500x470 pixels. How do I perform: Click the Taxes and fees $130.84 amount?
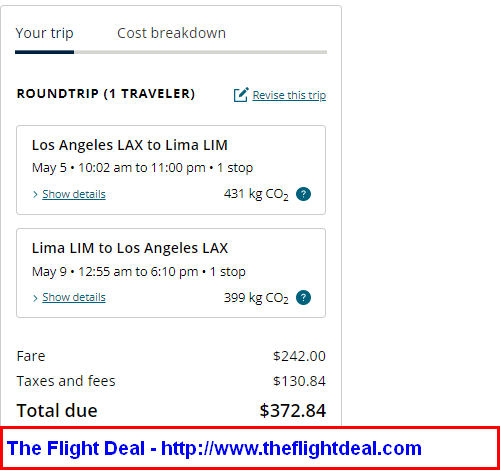299,381
